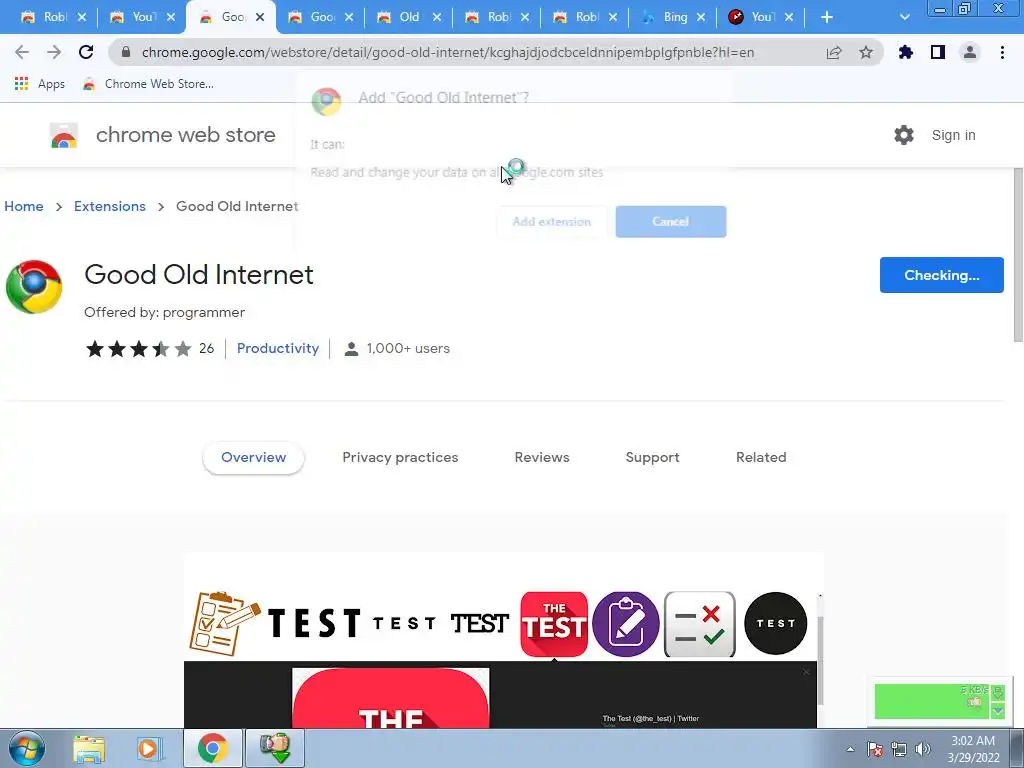The width and height of the screenshot is (1024, 768).
Task: Open Web Store settings gear
Action: point(904,135)
